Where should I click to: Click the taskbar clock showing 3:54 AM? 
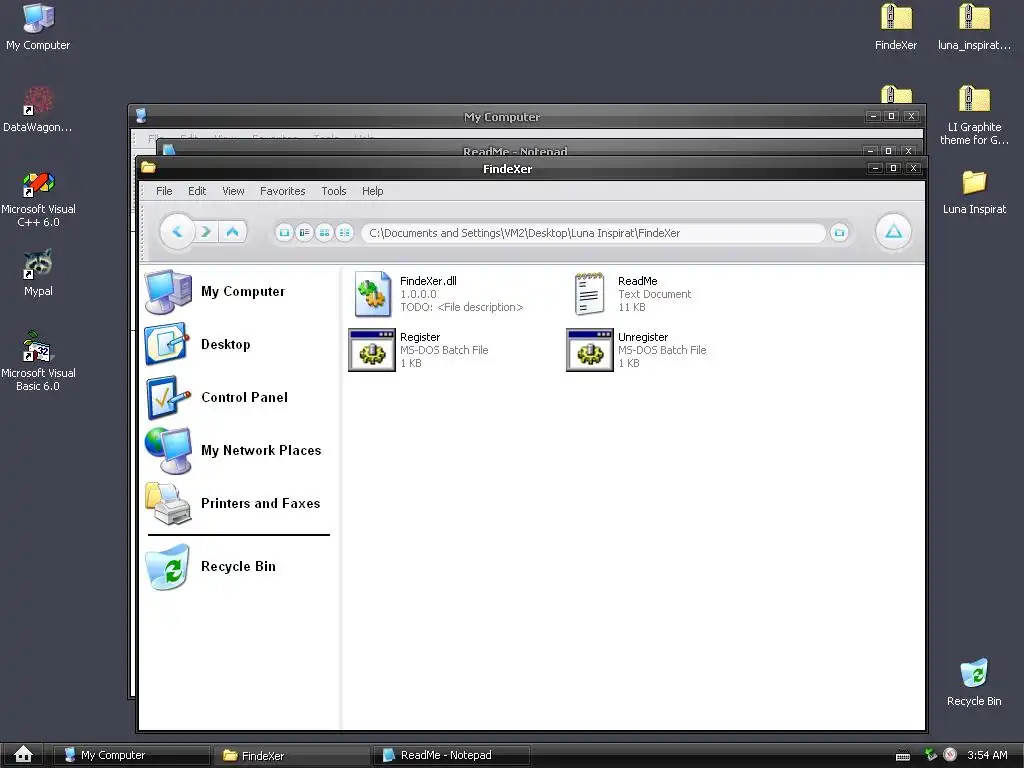(x=987, y=755)
